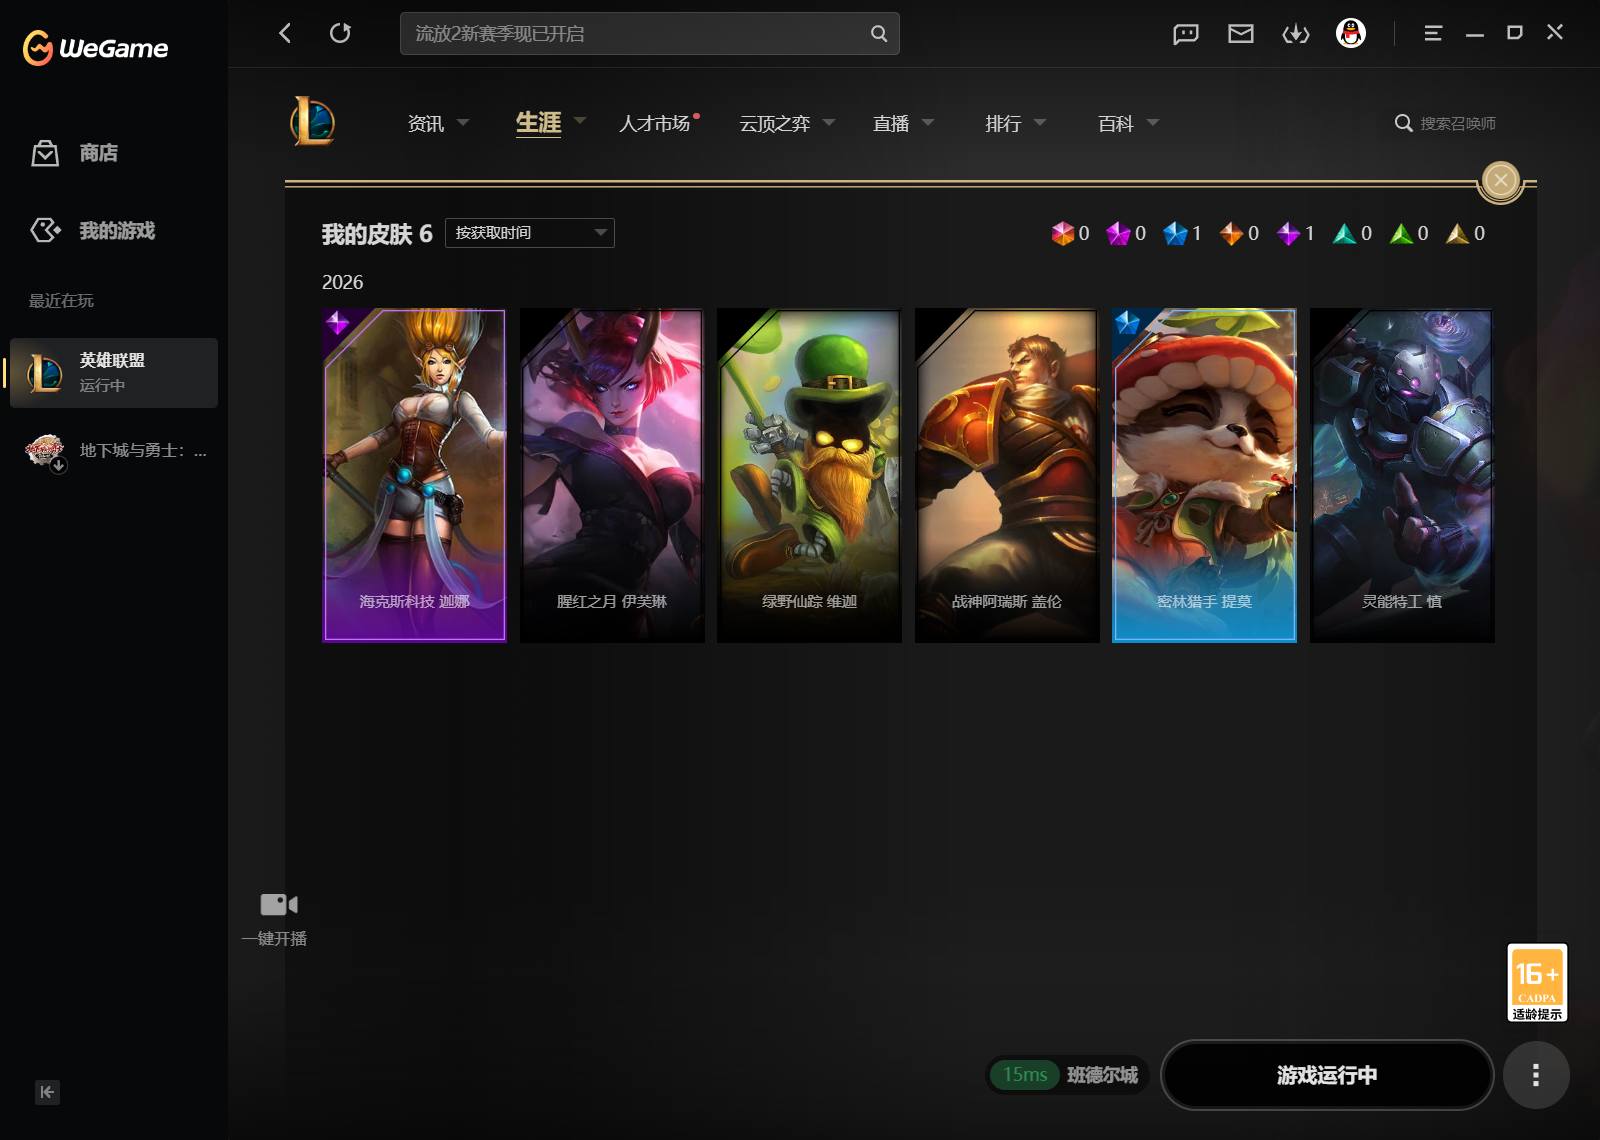
Task: Open the mail inbox icon
Action: pyautogui.click(x=1241, y=34)
